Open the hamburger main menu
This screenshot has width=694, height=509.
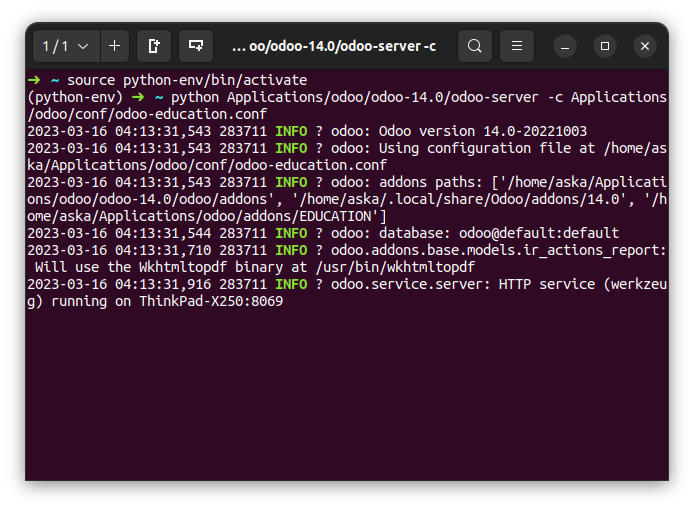tap(516, 46)
